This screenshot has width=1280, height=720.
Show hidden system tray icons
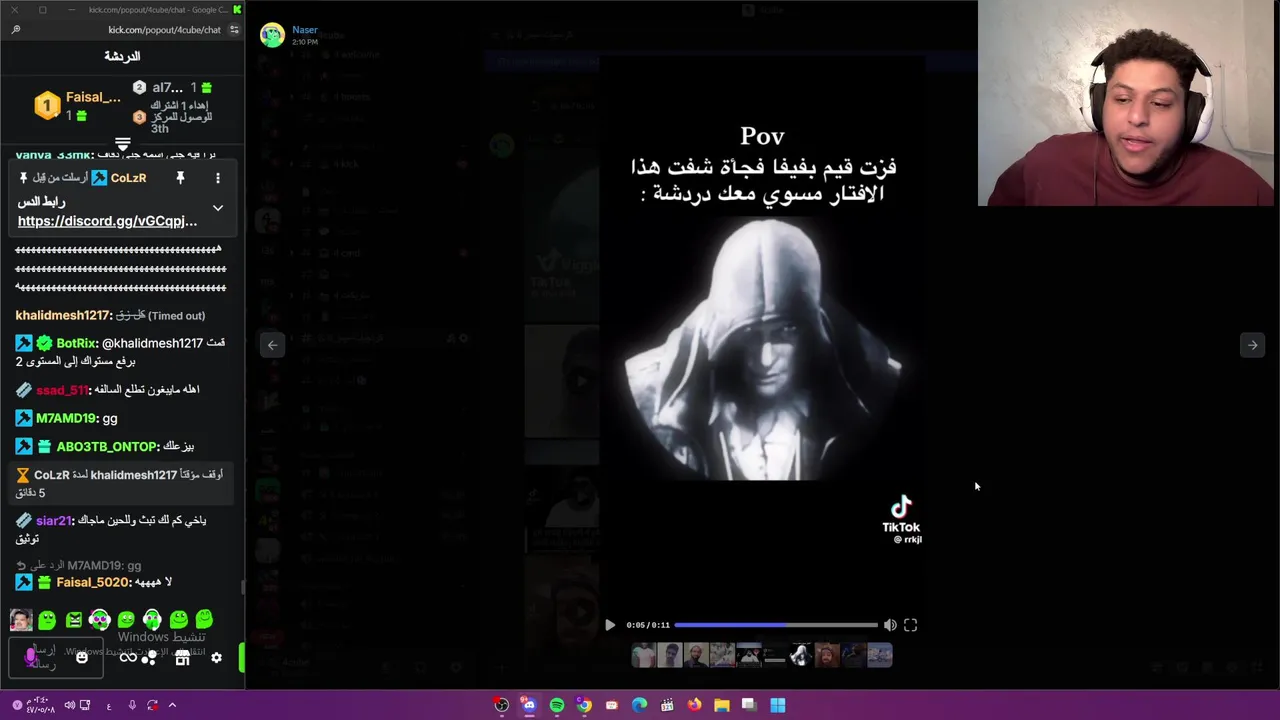172,705
